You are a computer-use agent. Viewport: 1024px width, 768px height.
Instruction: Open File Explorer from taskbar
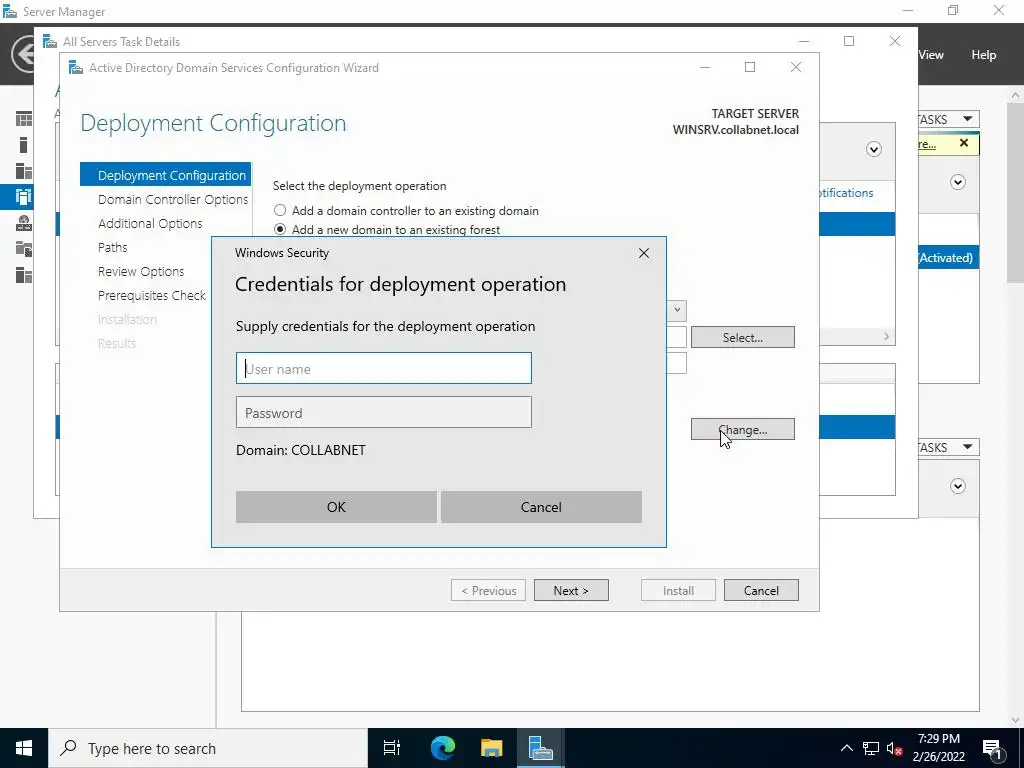coord(491,748)
